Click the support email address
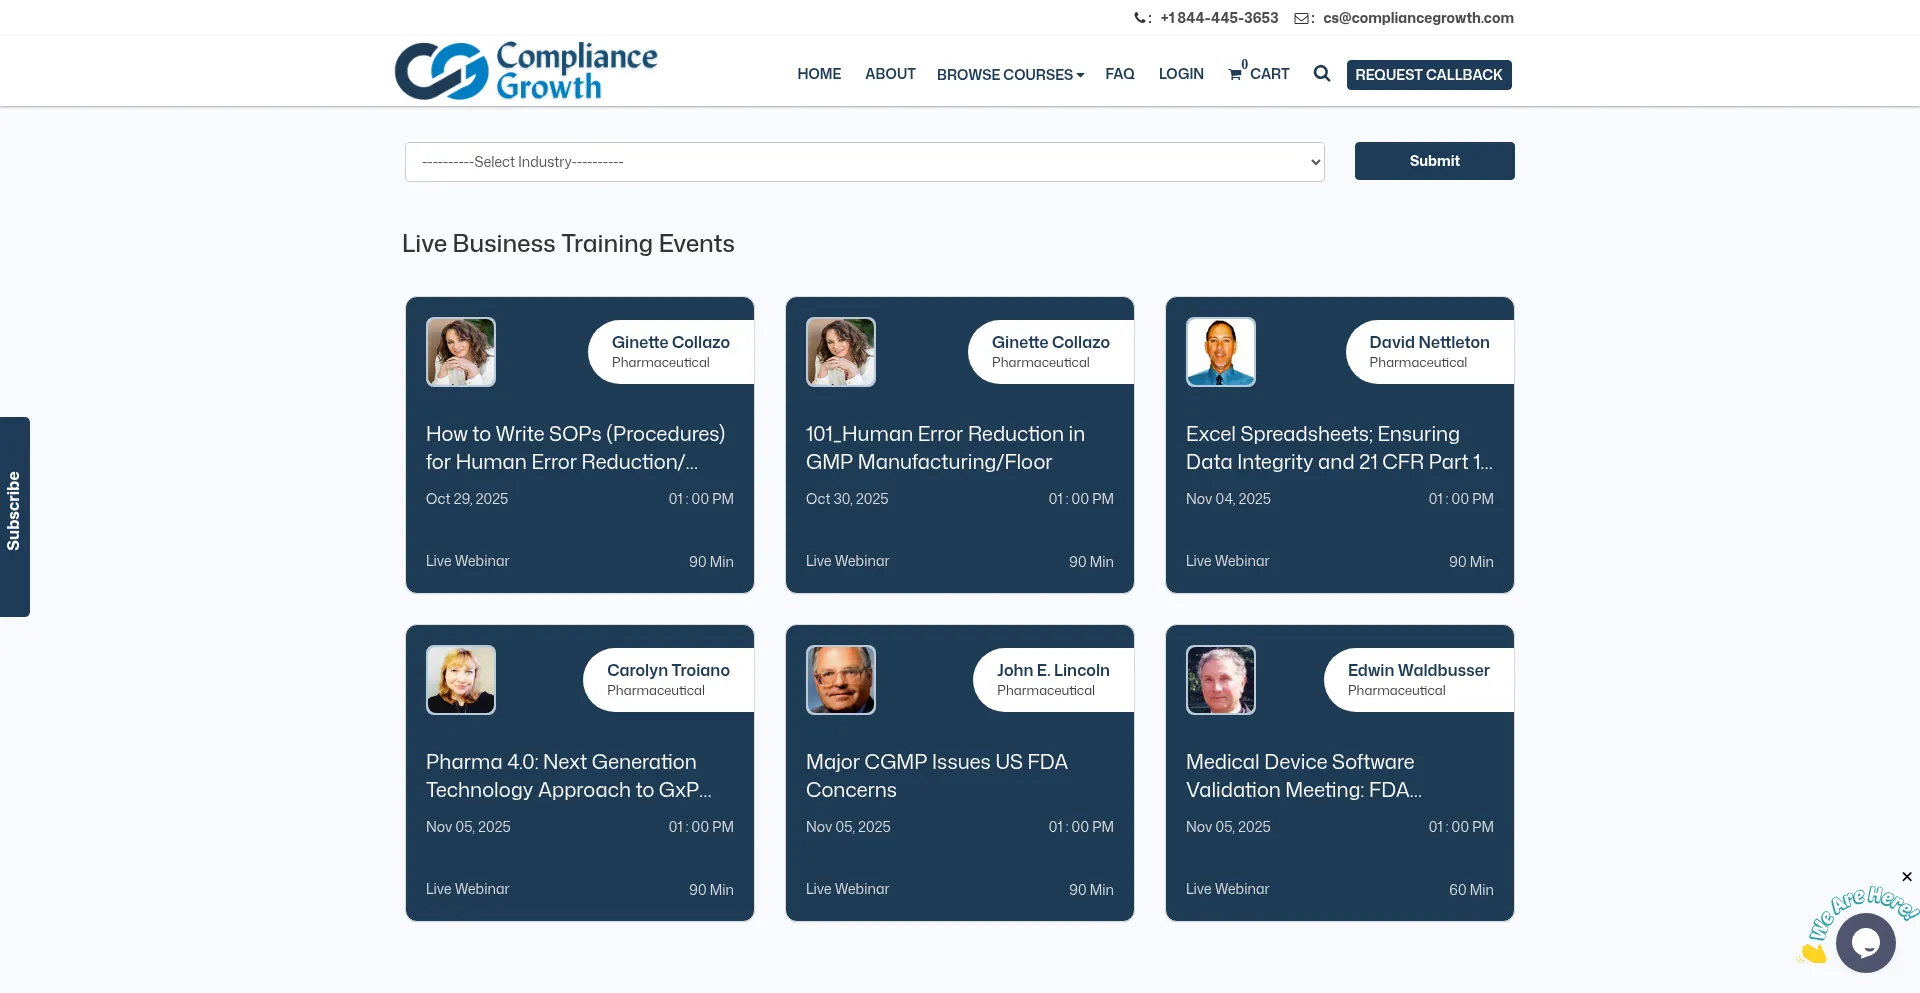1920x993 pixels. [x=1417, y=18]
